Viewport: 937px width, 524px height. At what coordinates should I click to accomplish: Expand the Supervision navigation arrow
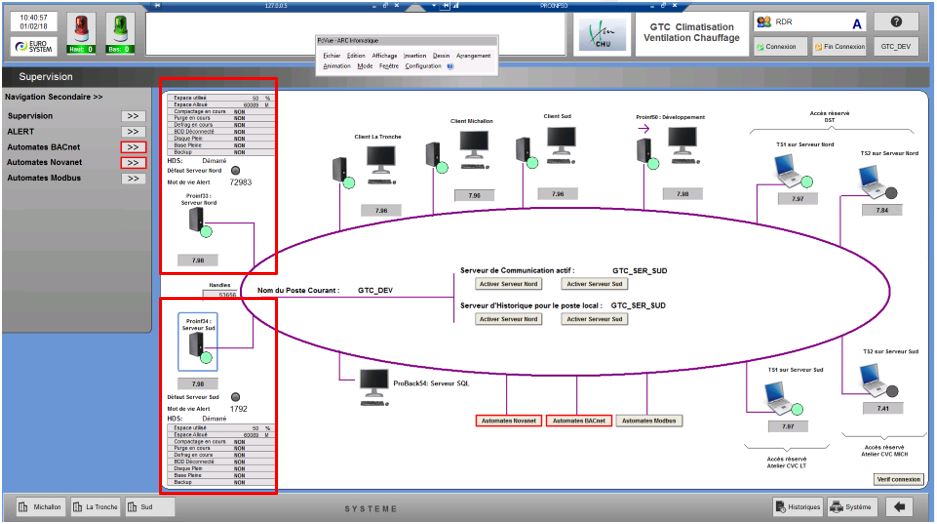coord(133,116)
